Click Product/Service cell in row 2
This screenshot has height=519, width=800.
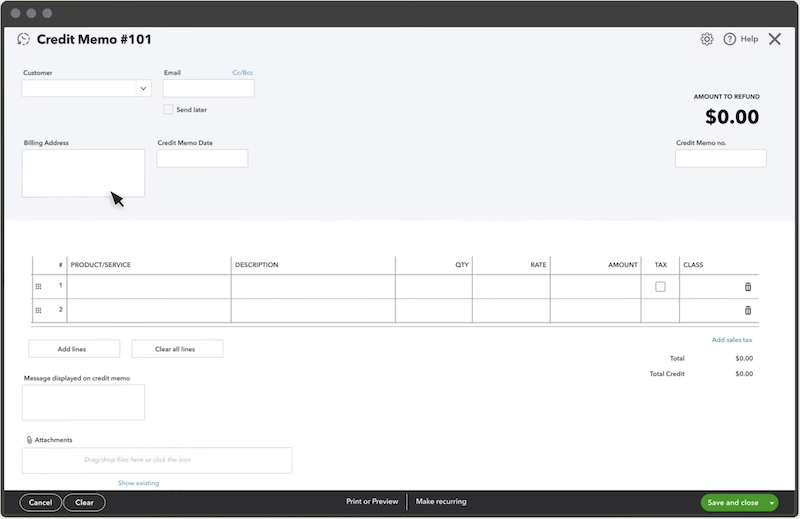pos(149,310)
